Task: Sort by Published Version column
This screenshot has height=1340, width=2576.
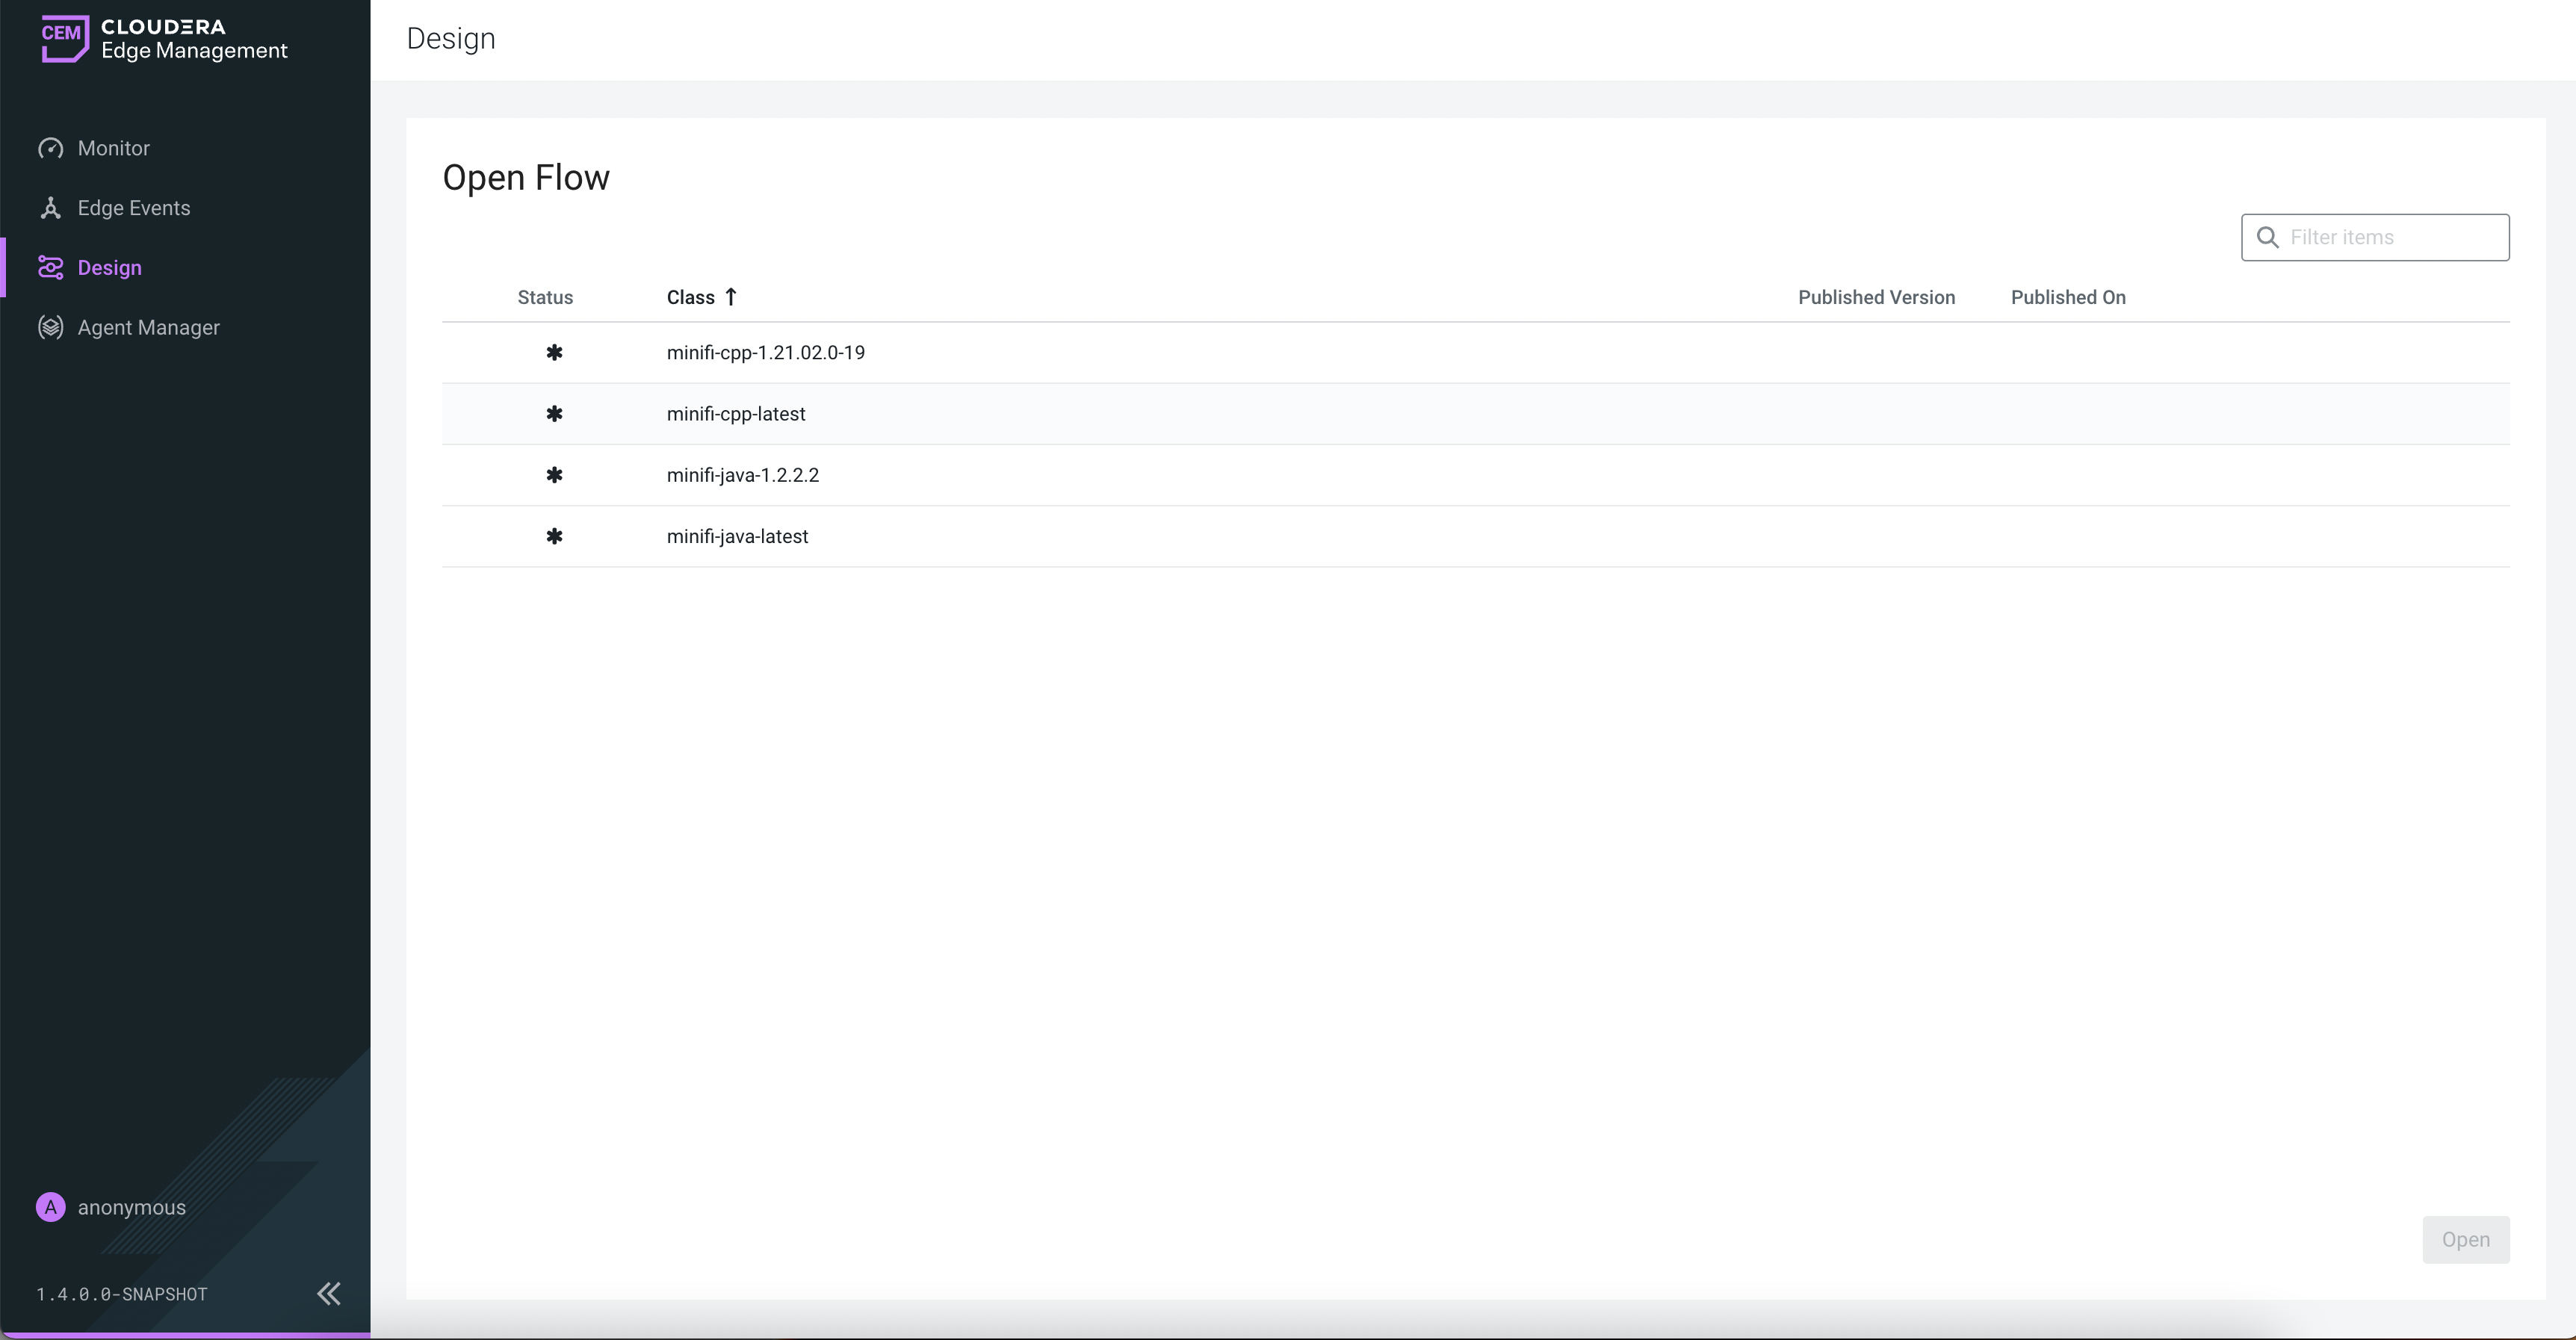Action: click(1876, 297)
